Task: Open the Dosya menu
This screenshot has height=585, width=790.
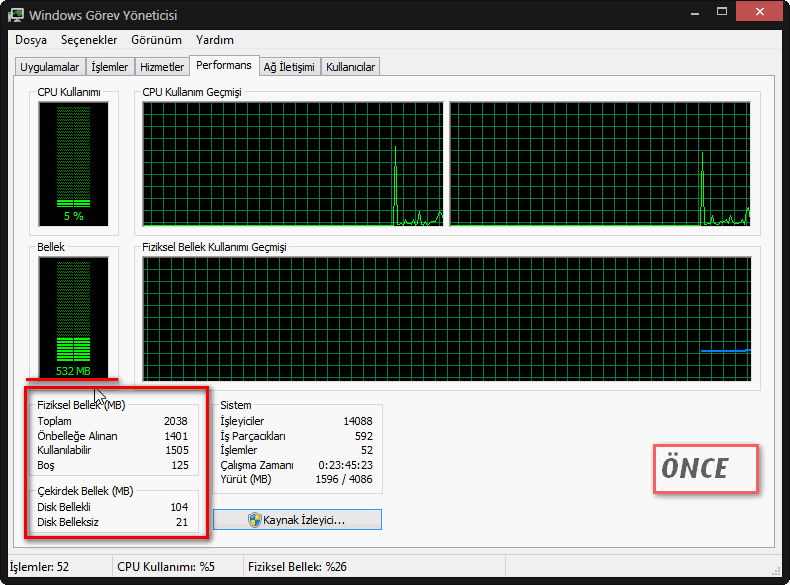Action: (31, 40)
